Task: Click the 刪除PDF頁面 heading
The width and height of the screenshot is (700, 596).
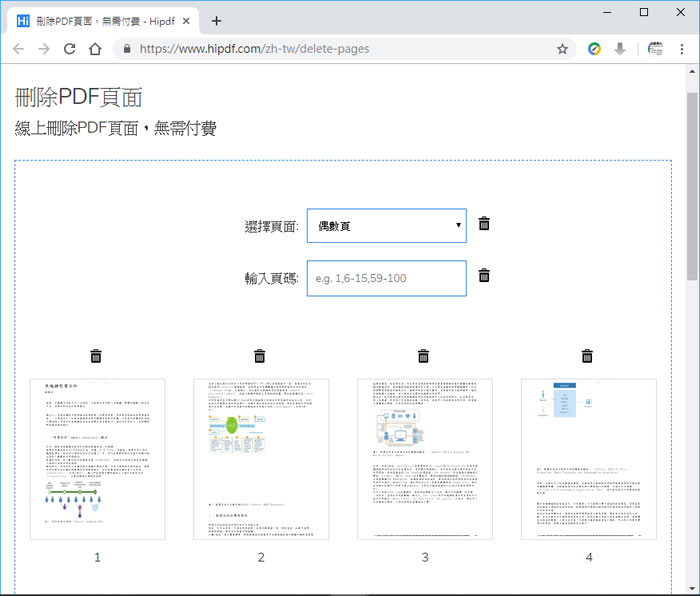Action: coord(79,97)
